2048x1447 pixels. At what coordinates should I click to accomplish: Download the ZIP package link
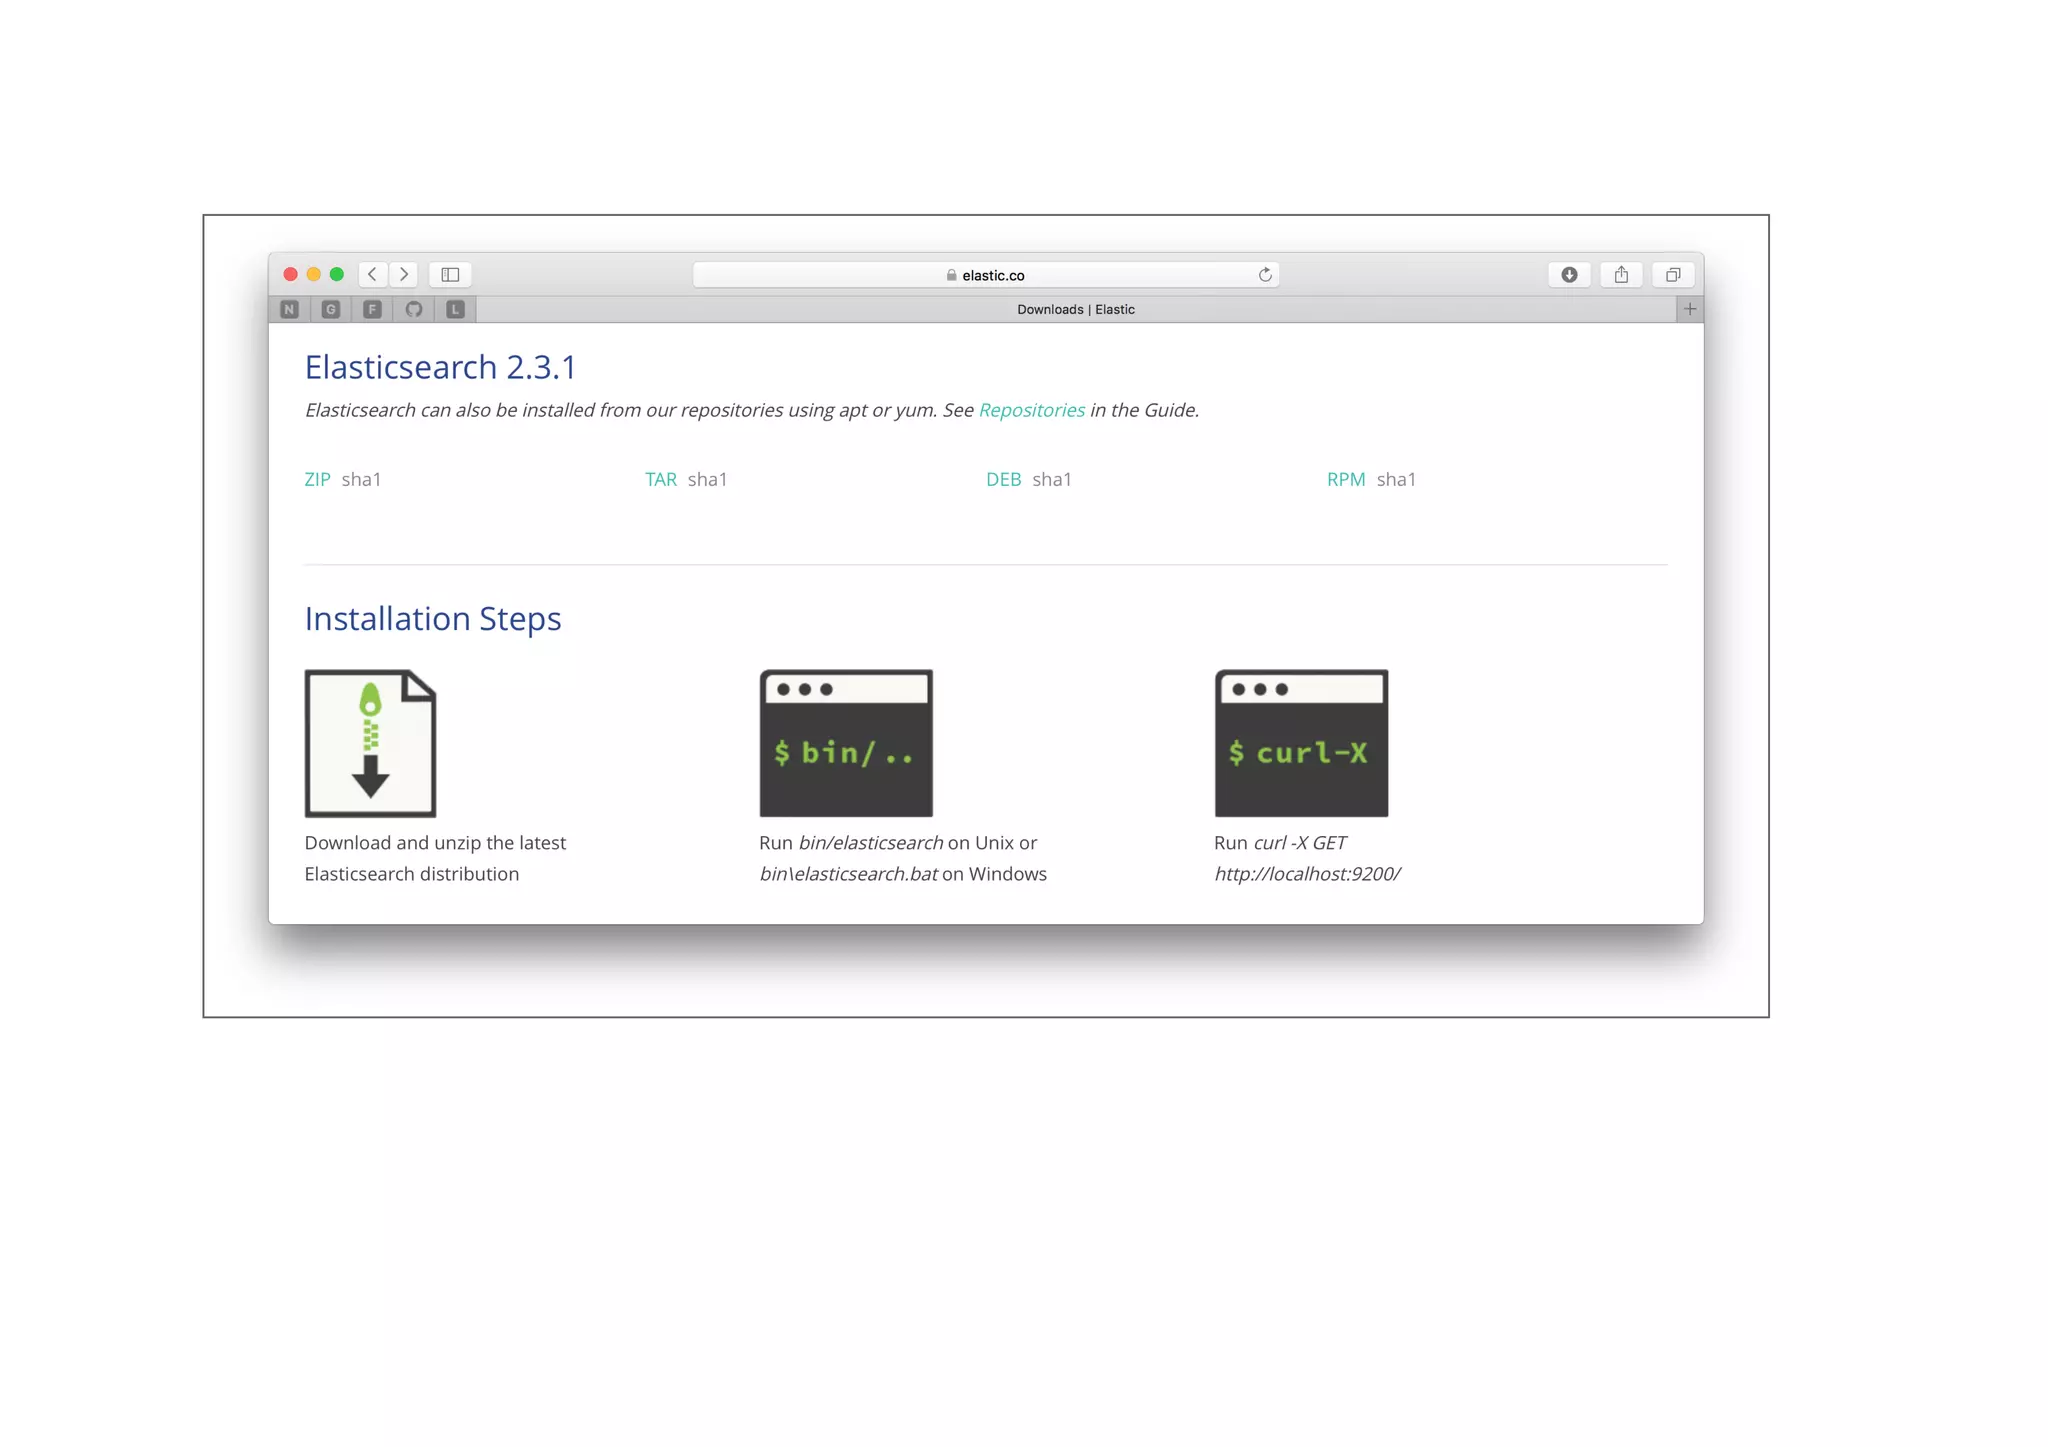point(317,479)
